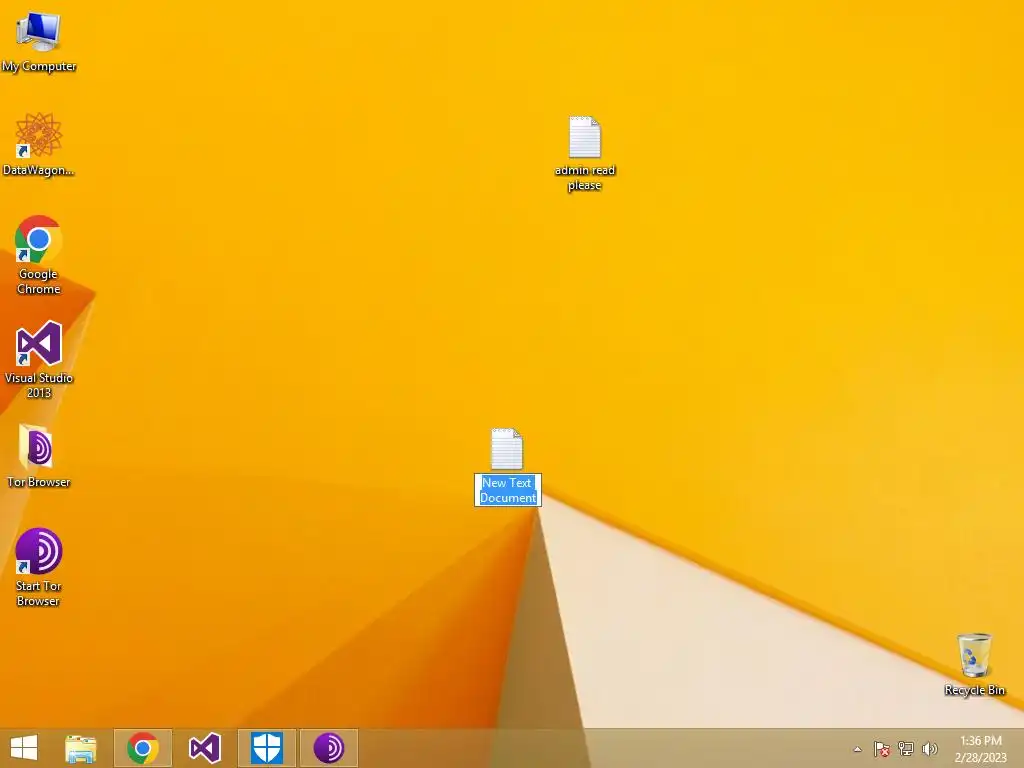Click the 'Visual Studio 2013' label text
Viewport: 1024px width, 768px height.
tap(39, 385)
